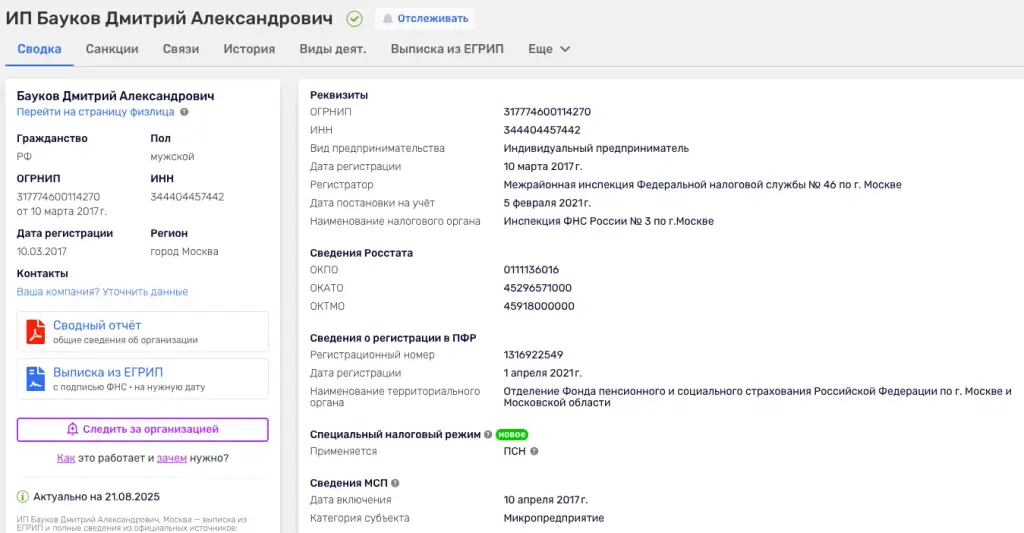Select ОГРНИП value 317774600114270 in Реквизиты
Viewport: 1024px width, 533px height.
tap(547, 112)
